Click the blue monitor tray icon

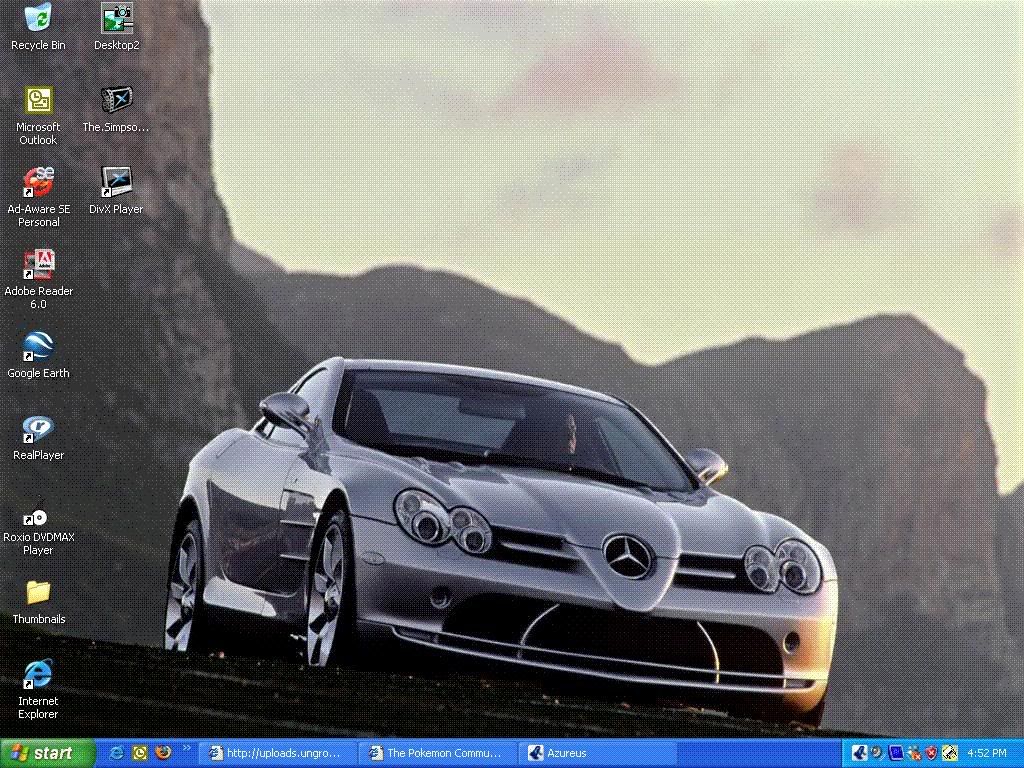coord(895,753)
